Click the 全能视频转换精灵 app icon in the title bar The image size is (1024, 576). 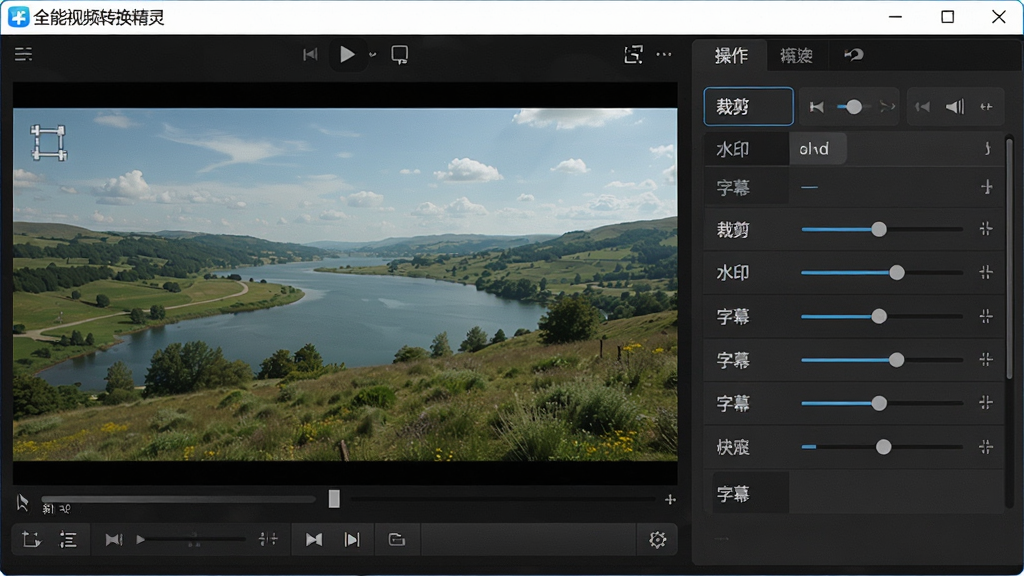click(18, 17)
